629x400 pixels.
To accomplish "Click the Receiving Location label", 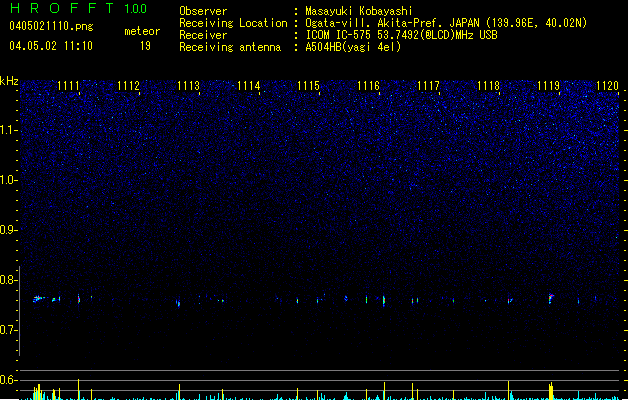I will pyautogui.click(x=233, y=23).
